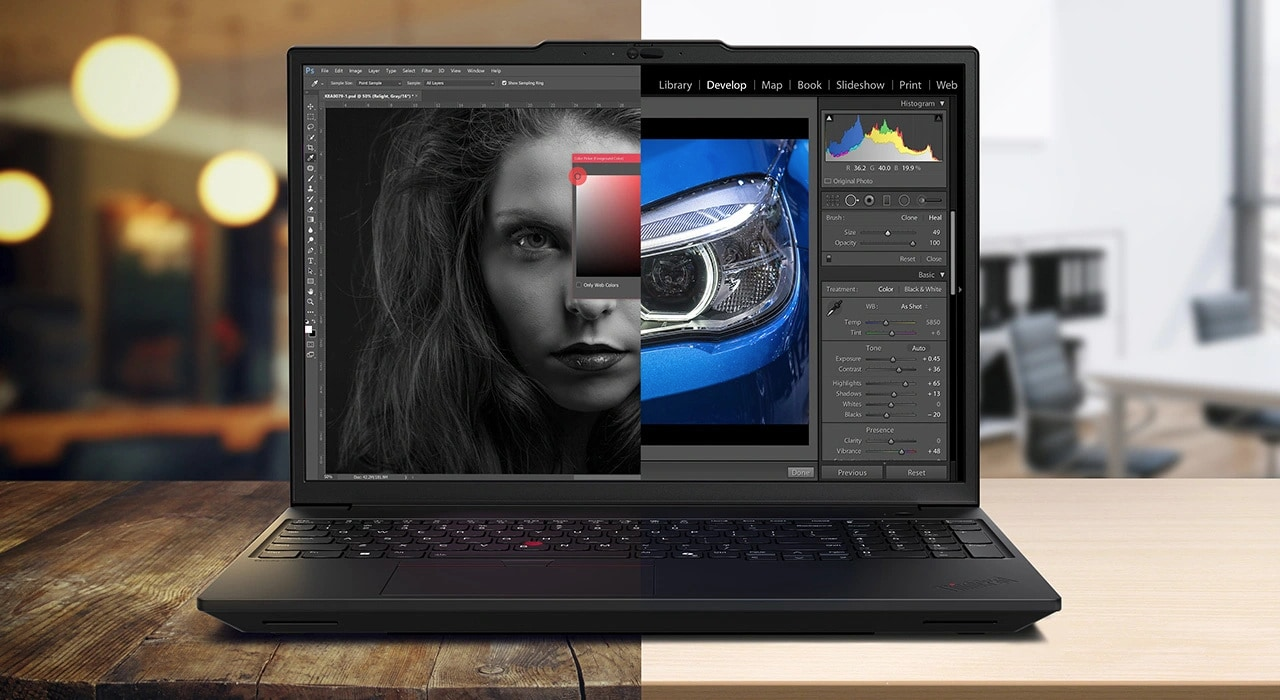Select the Spot Removal tool icon

pos(852,200)
